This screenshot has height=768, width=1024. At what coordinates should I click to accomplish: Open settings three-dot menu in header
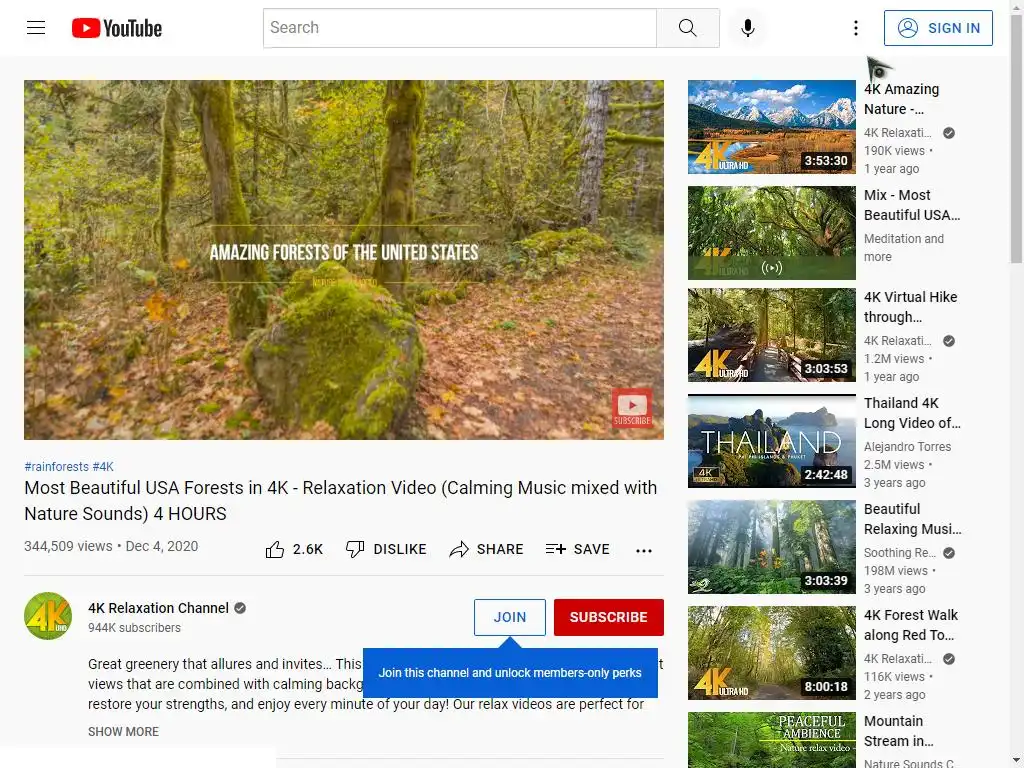tap(856, 27)
